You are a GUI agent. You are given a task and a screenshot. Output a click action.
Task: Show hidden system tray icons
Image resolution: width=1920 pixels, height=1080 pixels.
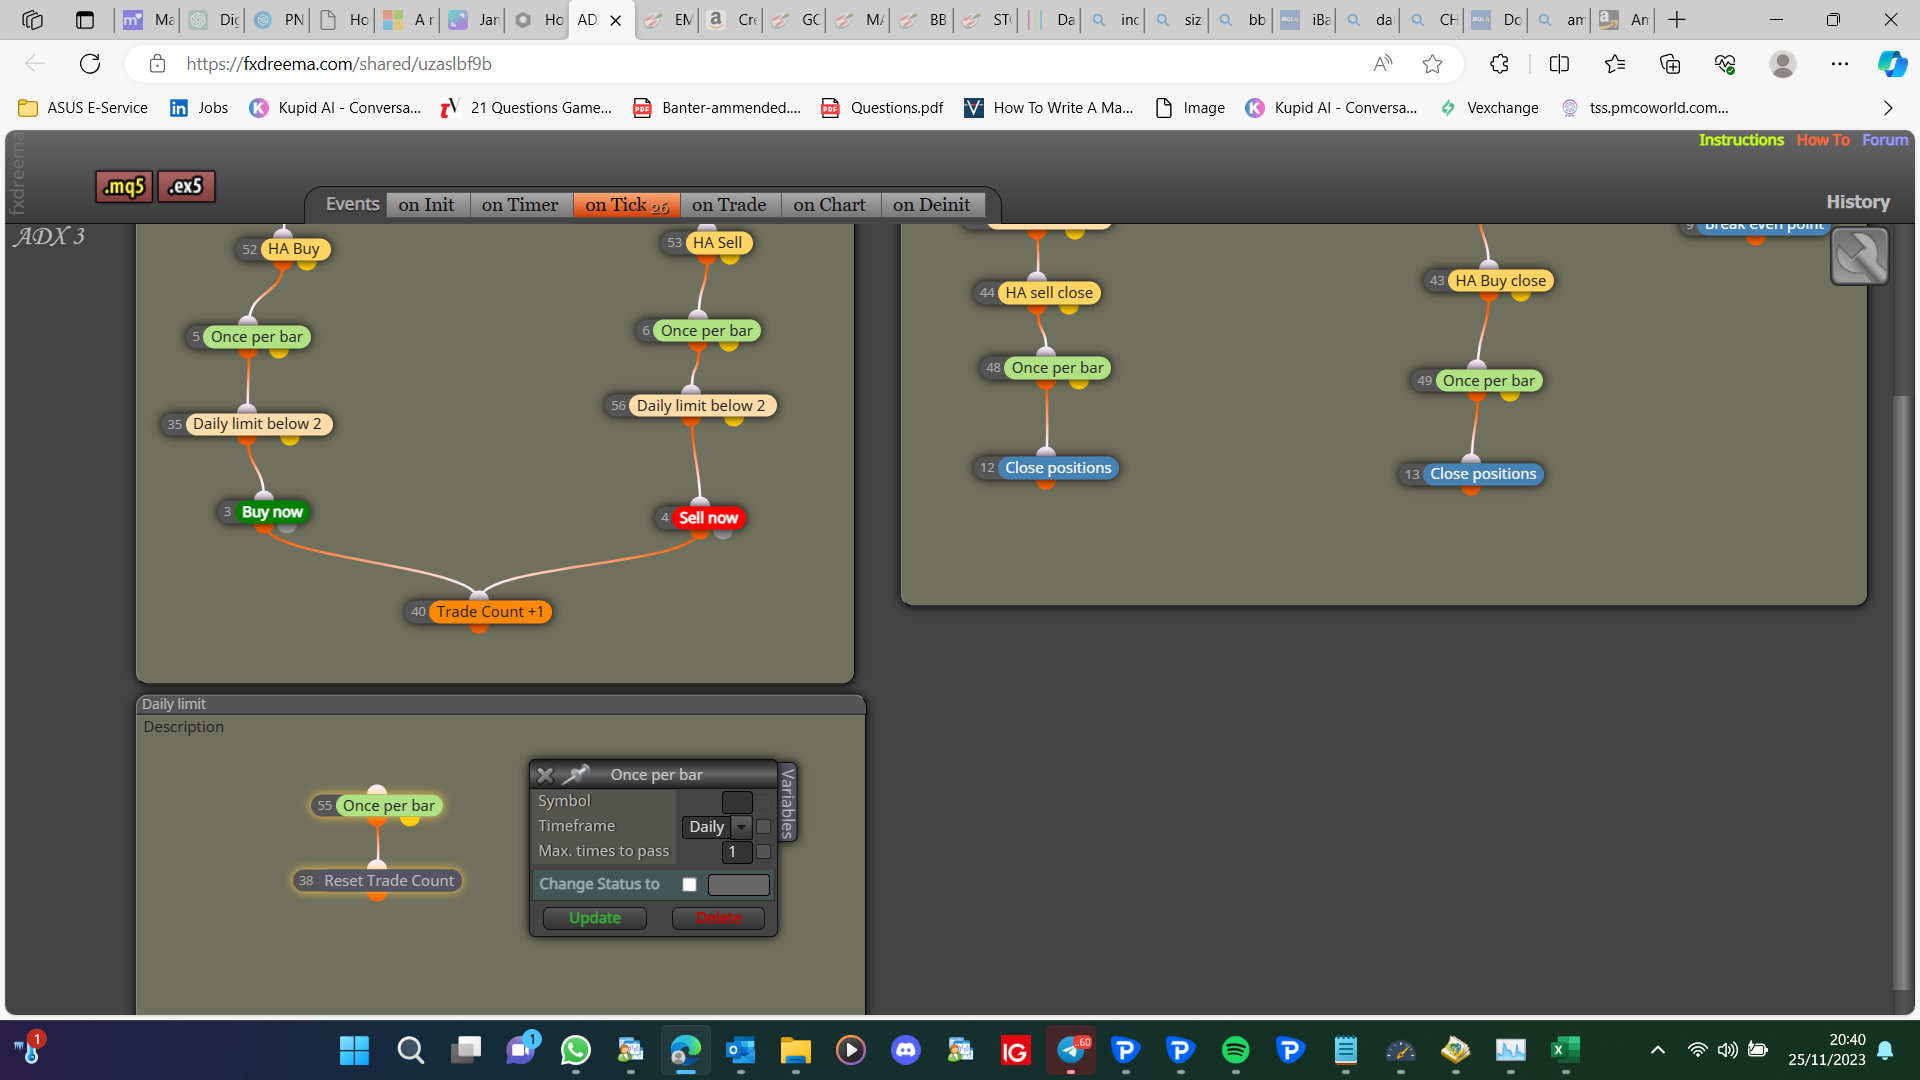(1658, 1050)
